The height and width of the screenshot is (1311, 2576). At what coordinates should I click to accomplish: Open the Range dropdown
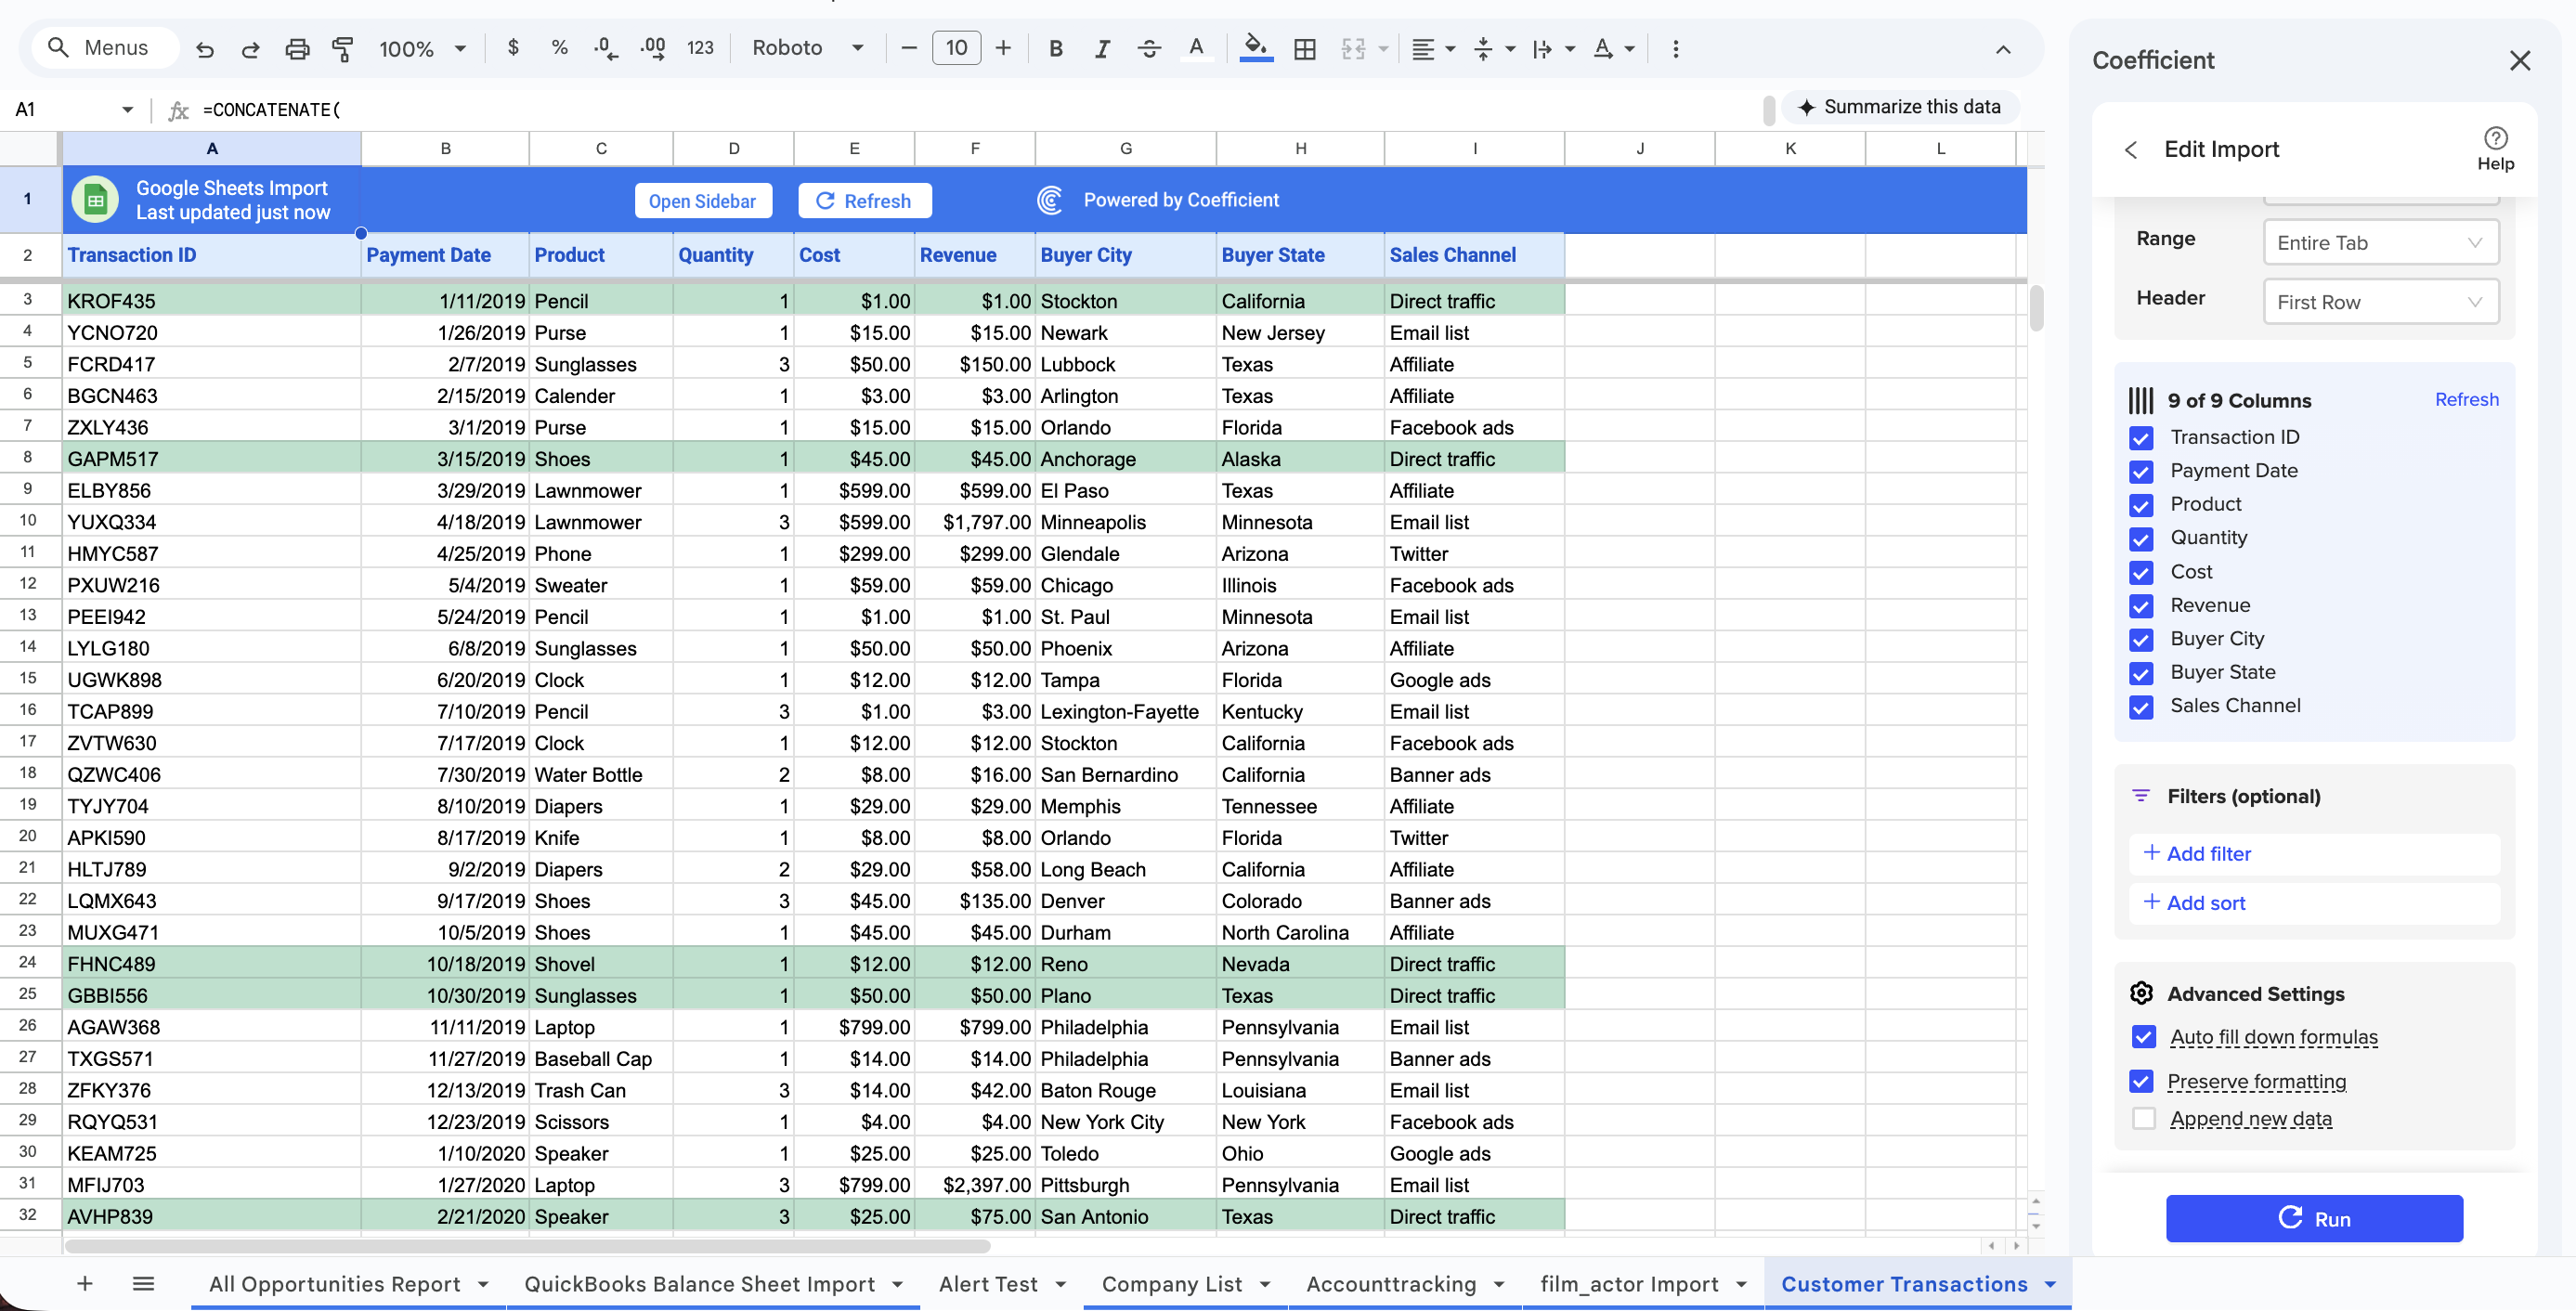coord(2380,243)
